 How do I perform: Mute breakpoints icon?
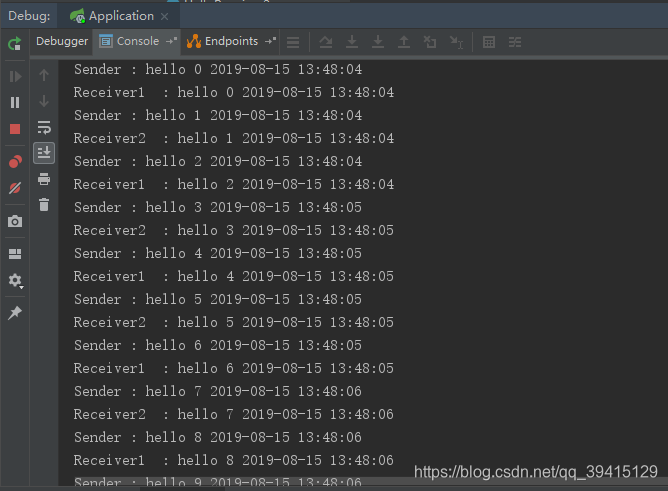click(15, 188)
